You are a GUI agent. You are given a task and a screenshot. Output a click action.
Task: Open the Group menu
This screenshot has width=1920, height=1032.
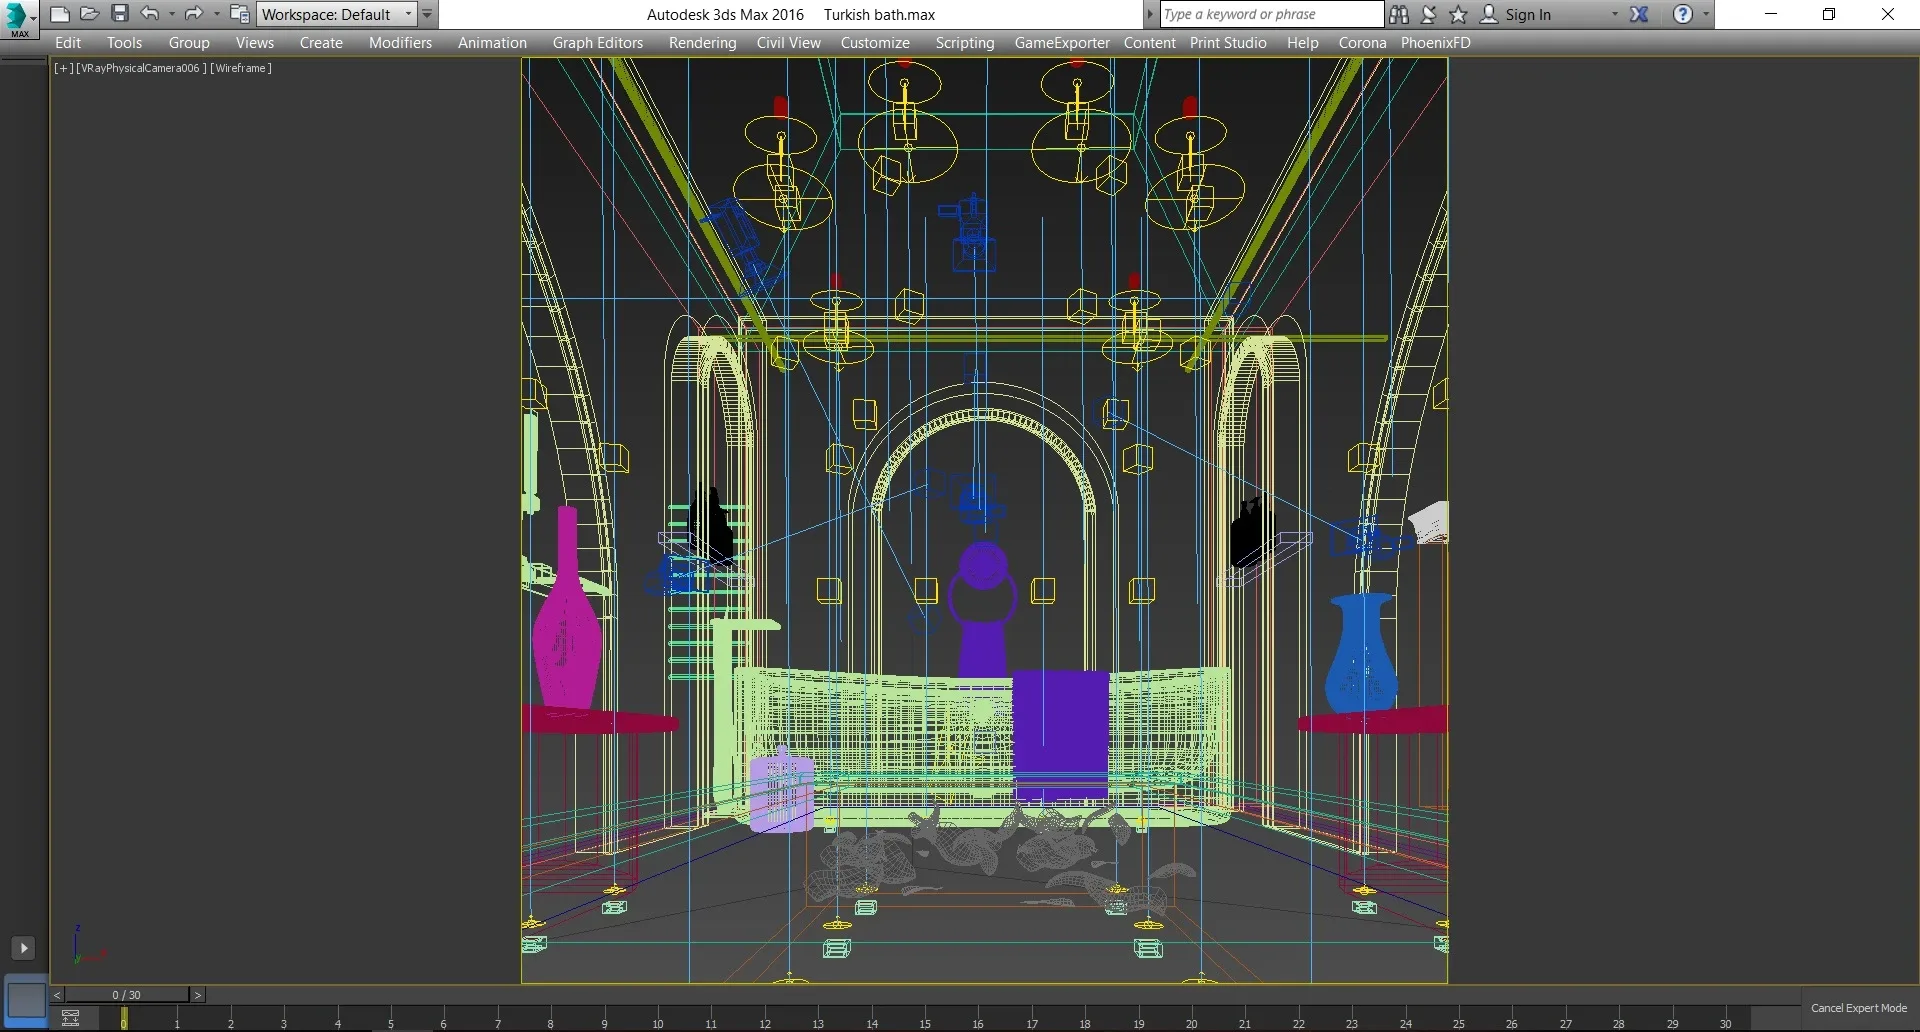click(189, 43)
